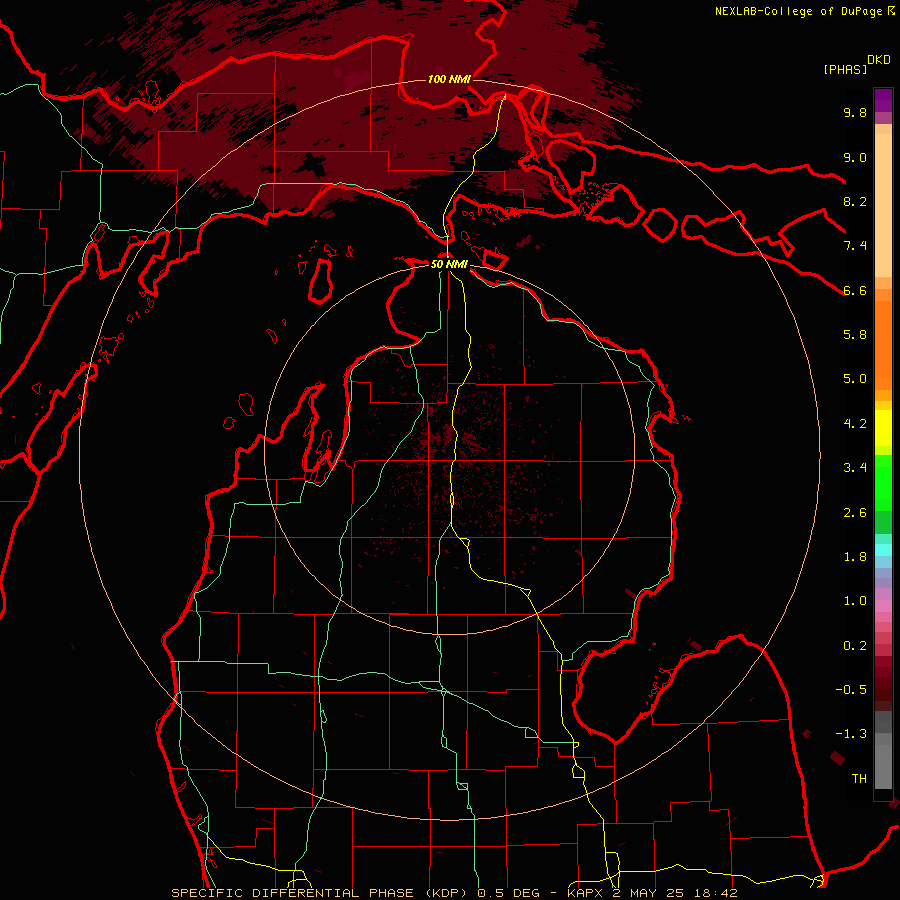The image size is (900, 900).
Task: Pick the solid orange segment of the color bar
Action: (883, 345)
